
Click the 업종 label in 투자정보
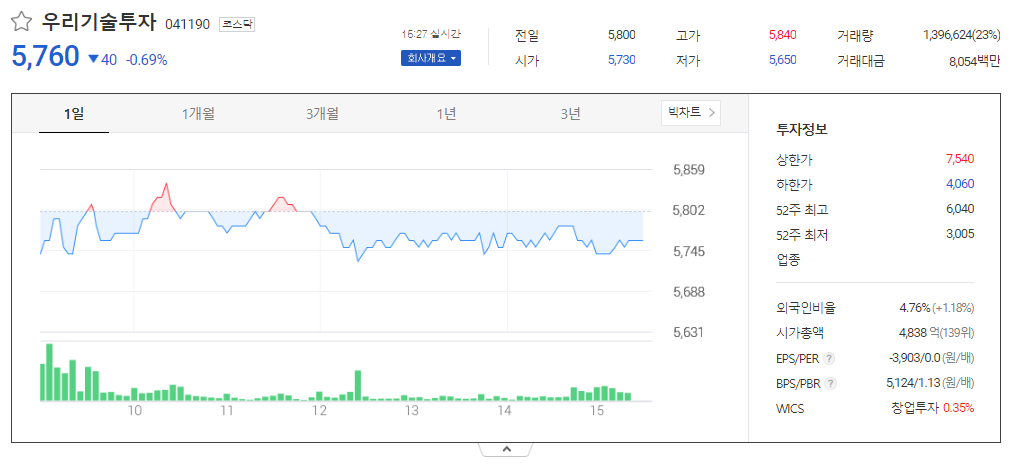click(x=789, y=260)
